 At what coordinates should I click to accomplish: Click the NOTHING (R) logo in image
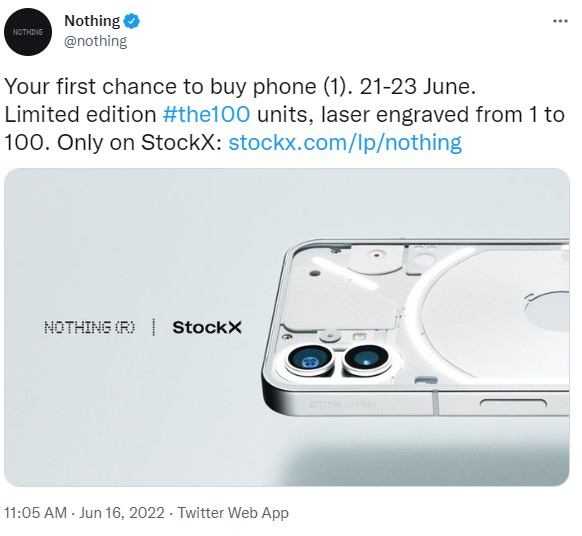(x=90, y=327)
